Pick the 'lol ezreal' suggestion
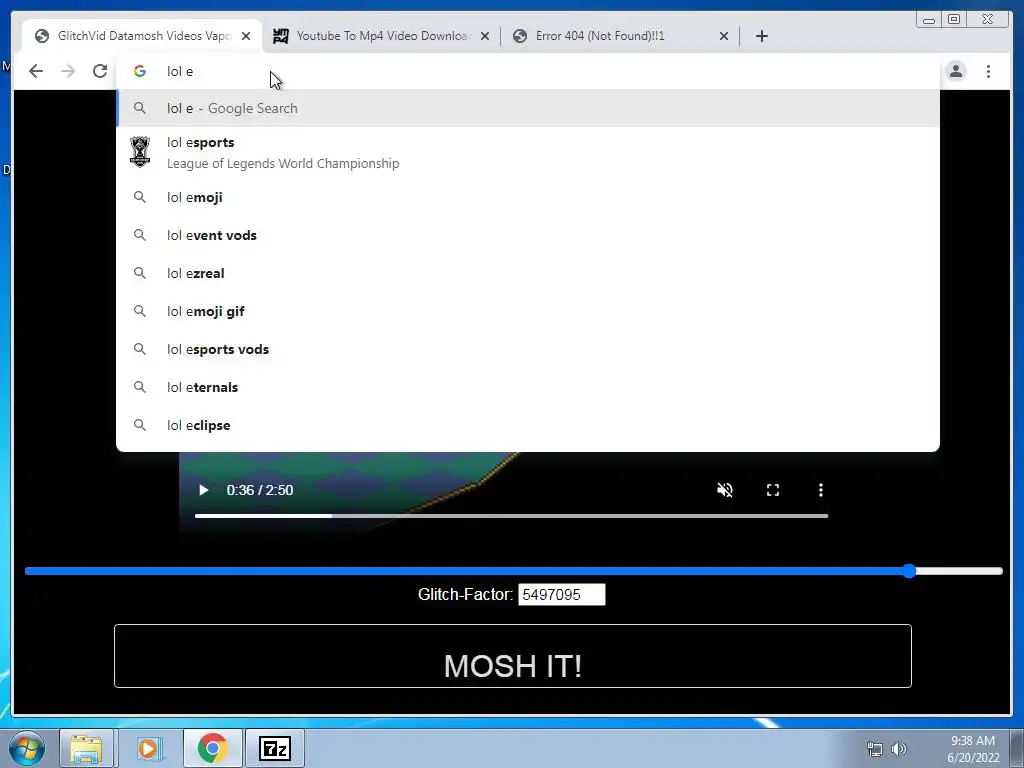The width and height of the screenshot is (1024, 768). [528, 273]
